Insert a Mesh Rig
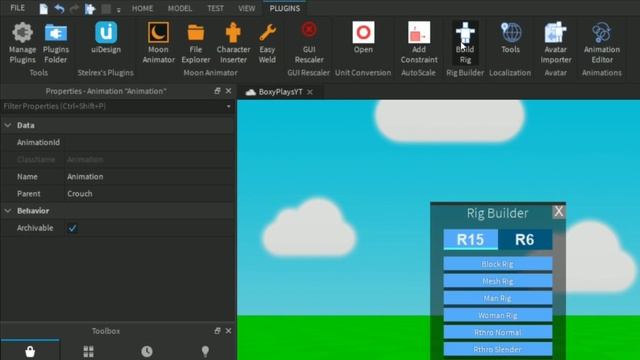The height and width of the screenshot is (360, 640). click(498, 281)
